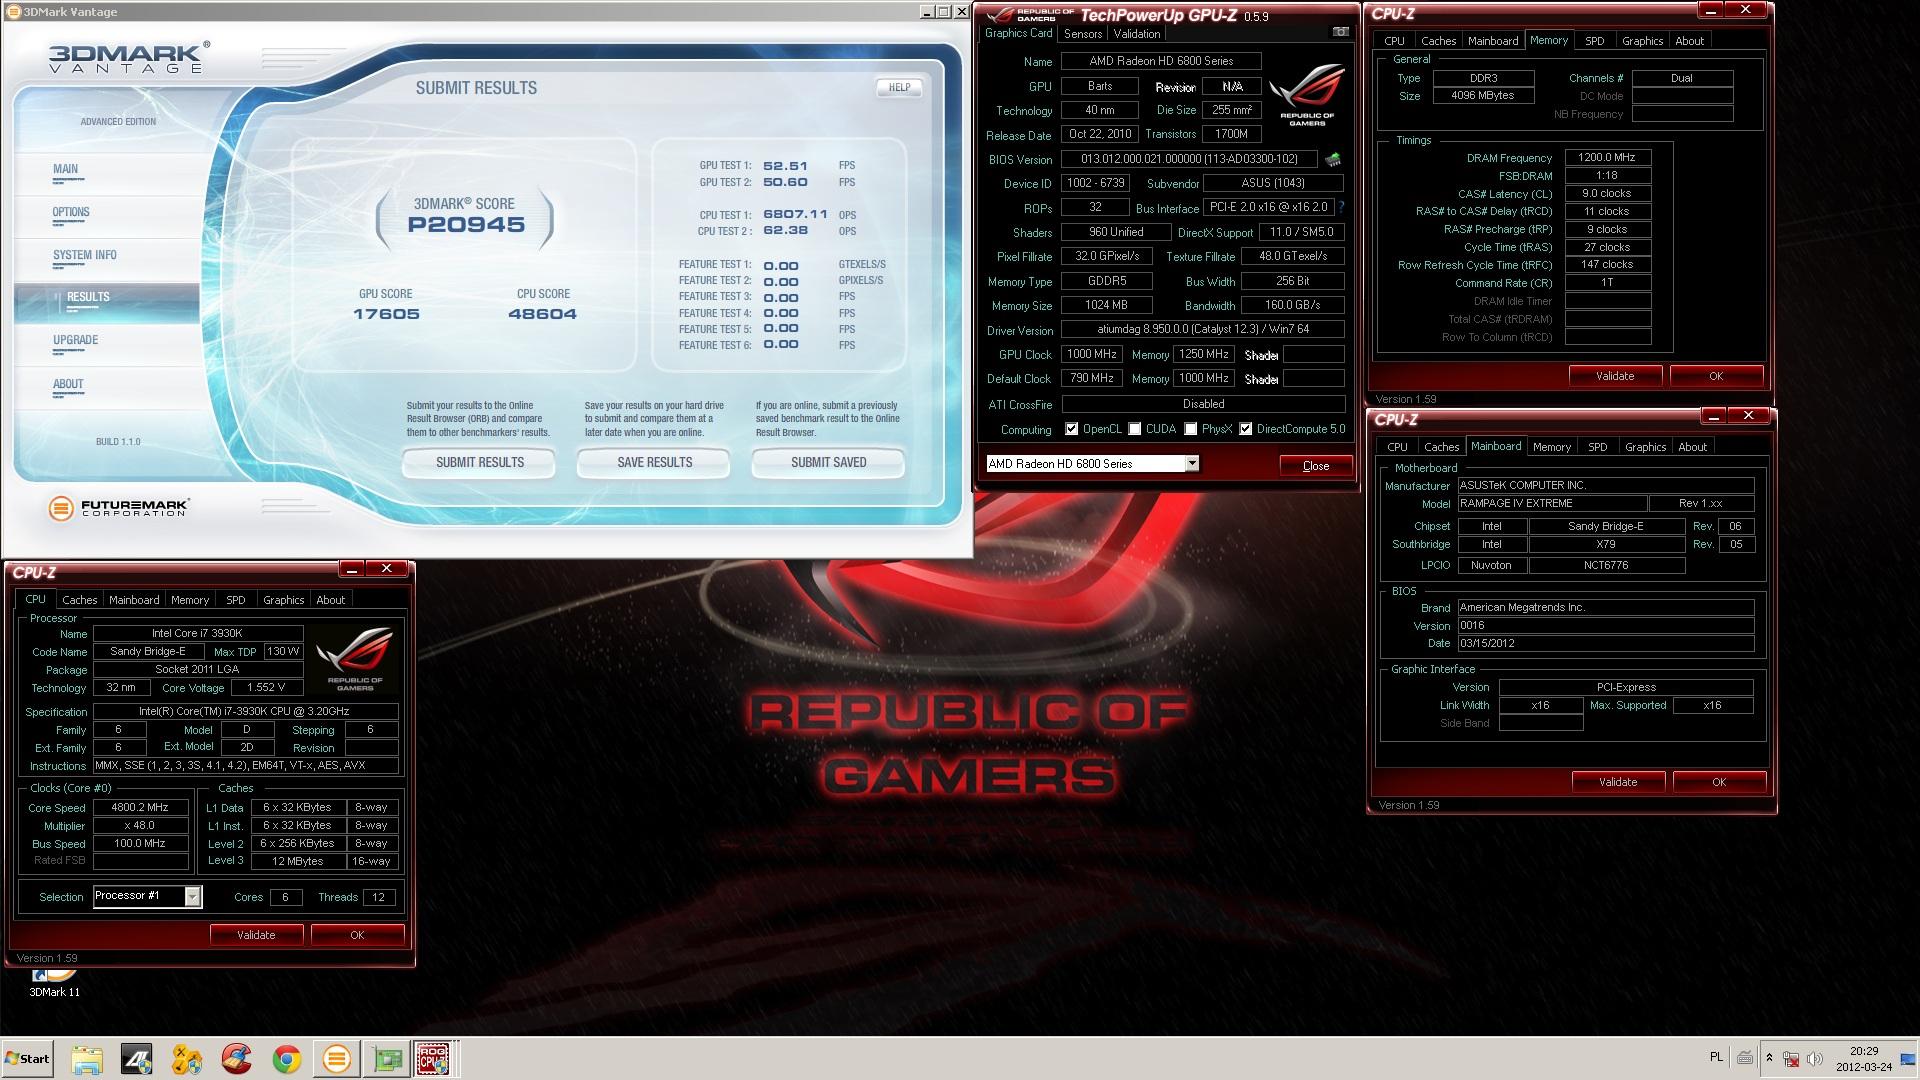The height and width of the screenshot is (1080, 1920).
Task: Click the on-screen keyboard language bar icon
Action: tap(1745, 1058)
